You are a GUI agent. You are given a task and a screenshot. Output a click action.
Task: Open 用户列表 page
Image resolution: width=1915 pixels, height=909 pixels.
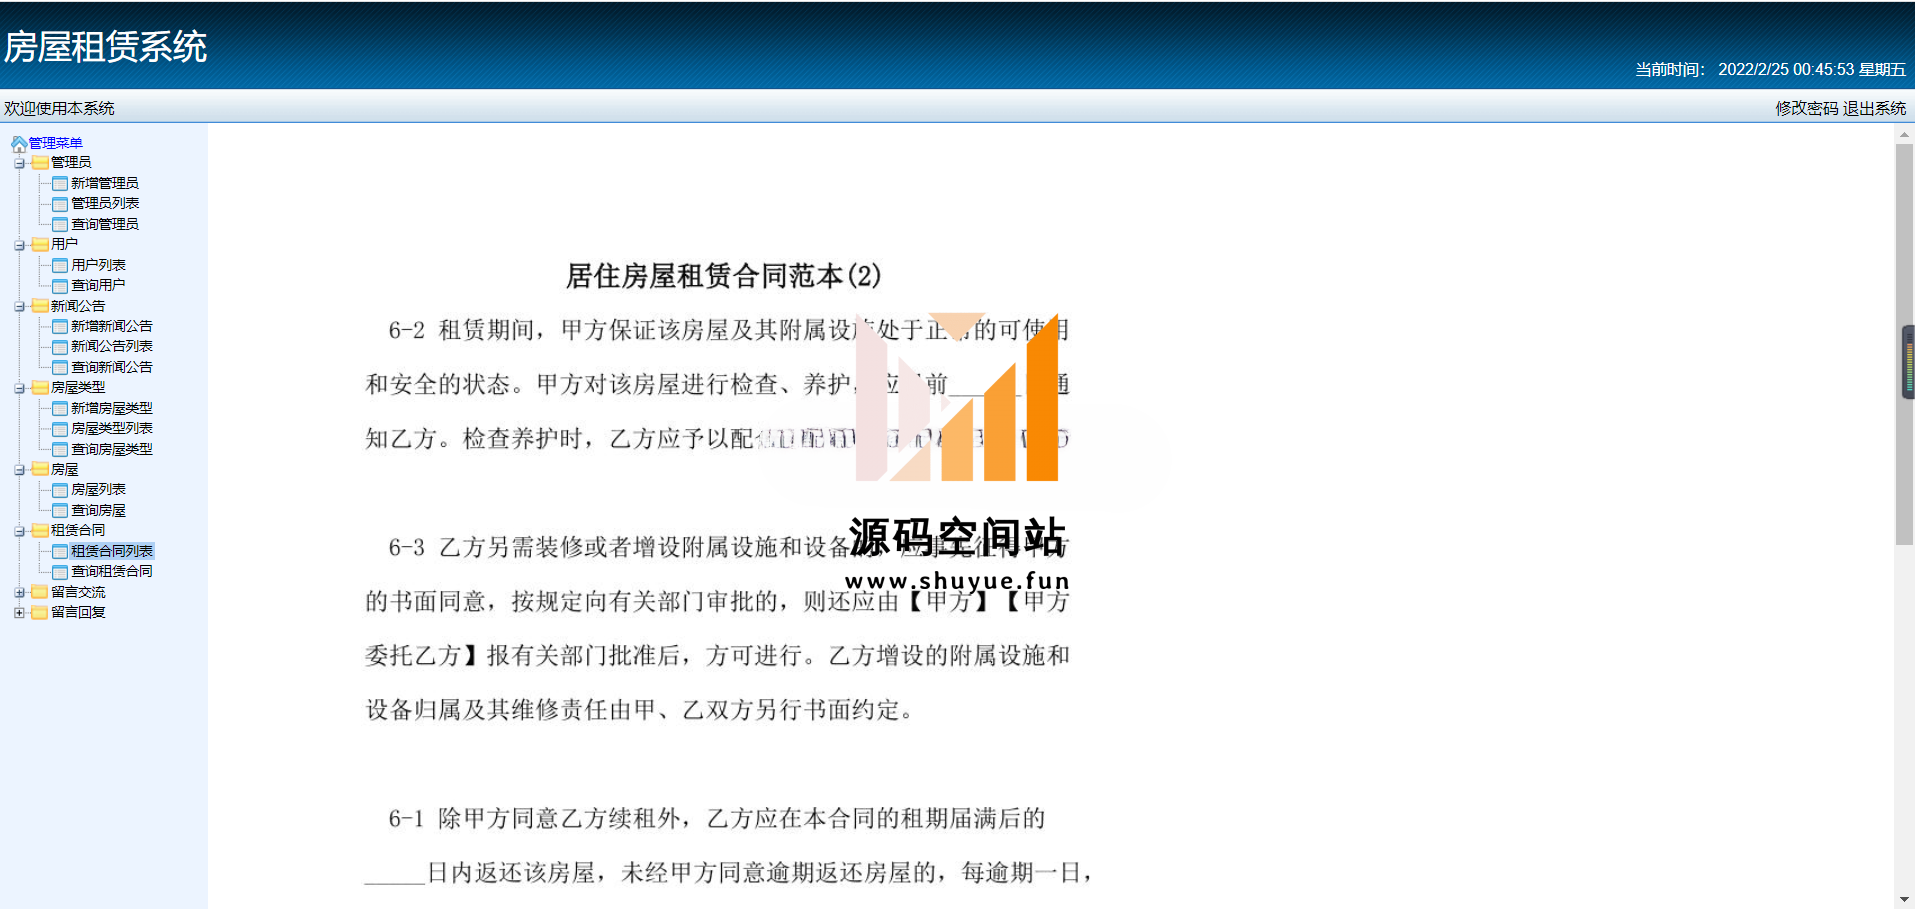[98, 265]
